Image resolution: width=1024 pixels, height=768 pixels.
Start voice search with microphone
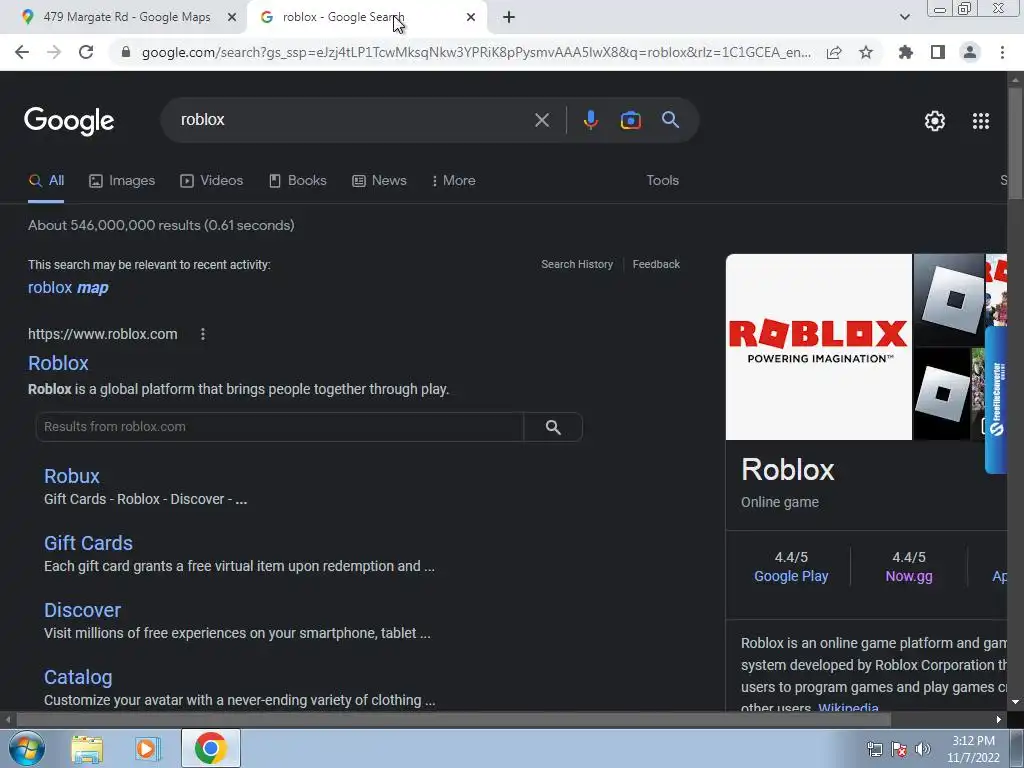click(x=590, y=120)
